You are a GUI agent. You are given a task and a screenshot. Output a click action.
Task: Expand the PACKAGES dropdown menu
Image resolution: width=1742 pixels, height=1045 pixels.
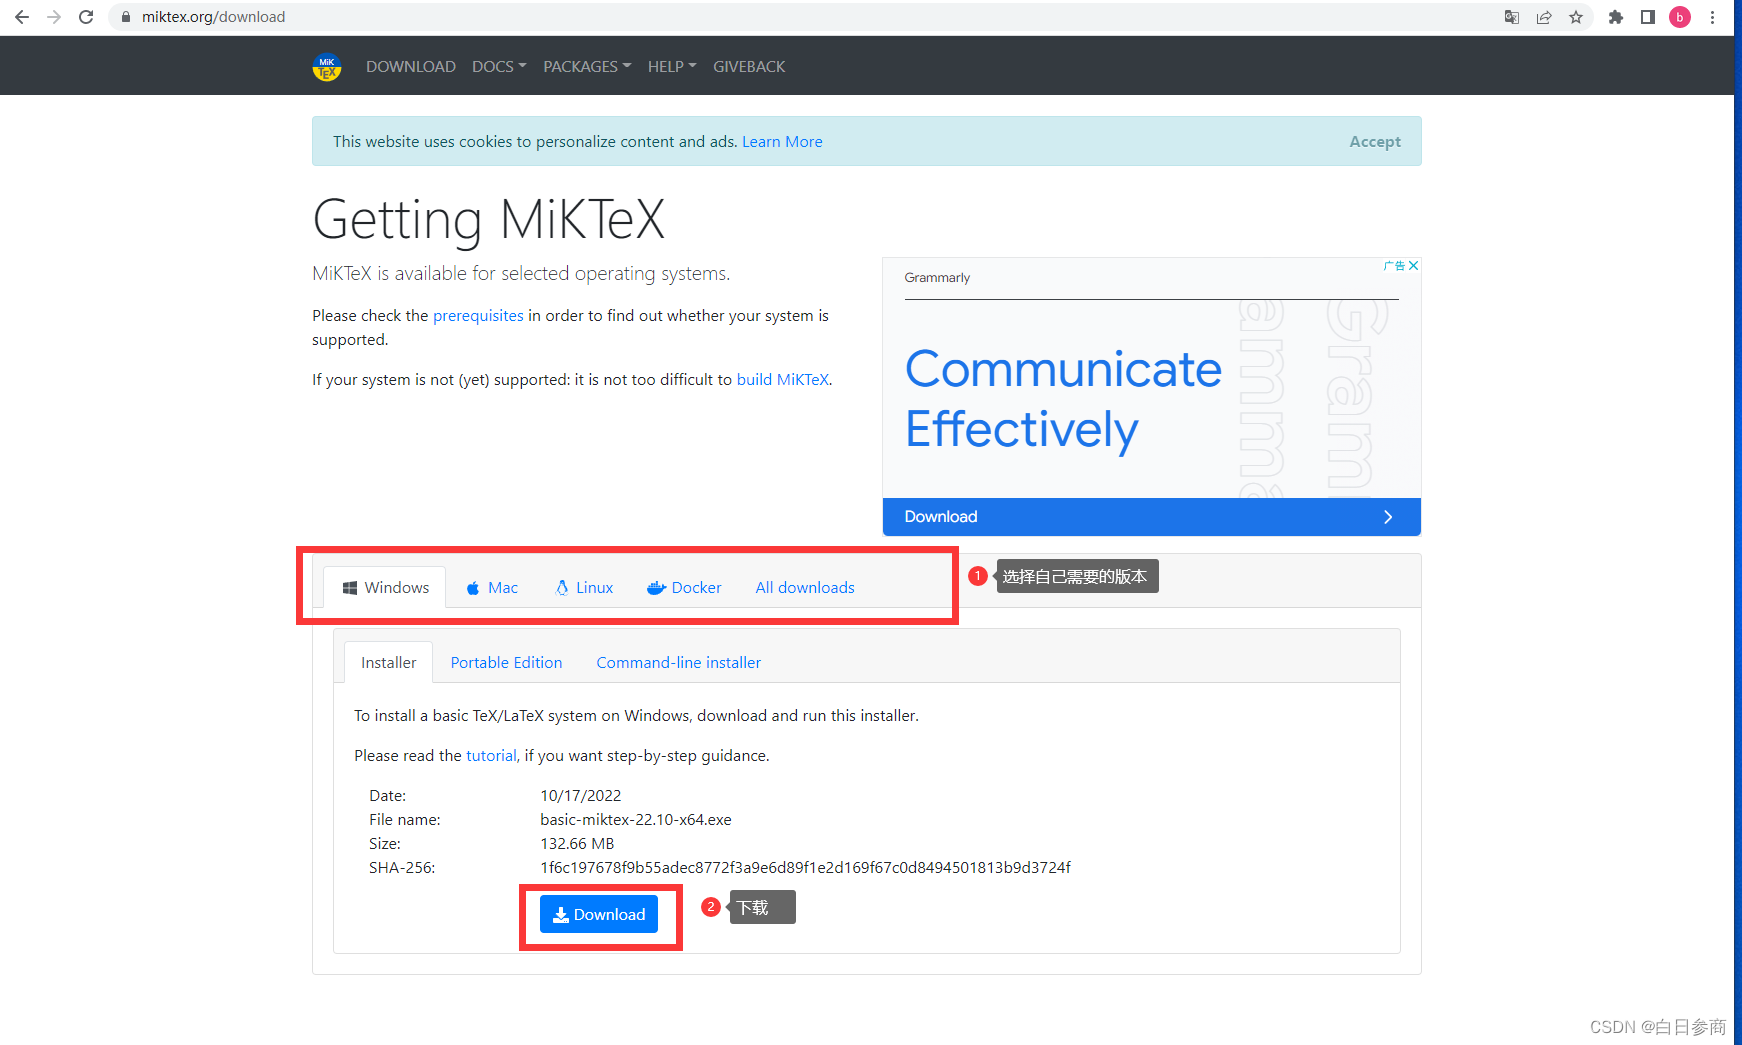tap(587, 67)
